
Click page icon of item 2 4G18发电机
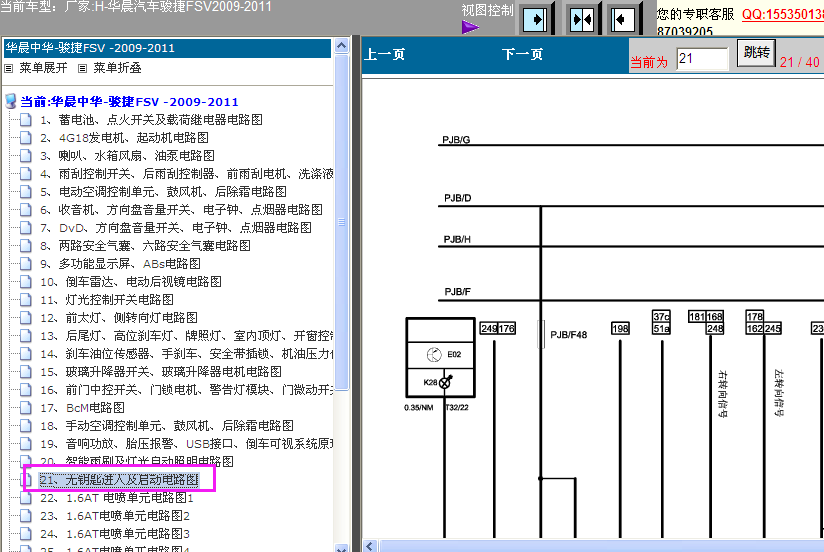pos(25,138)
